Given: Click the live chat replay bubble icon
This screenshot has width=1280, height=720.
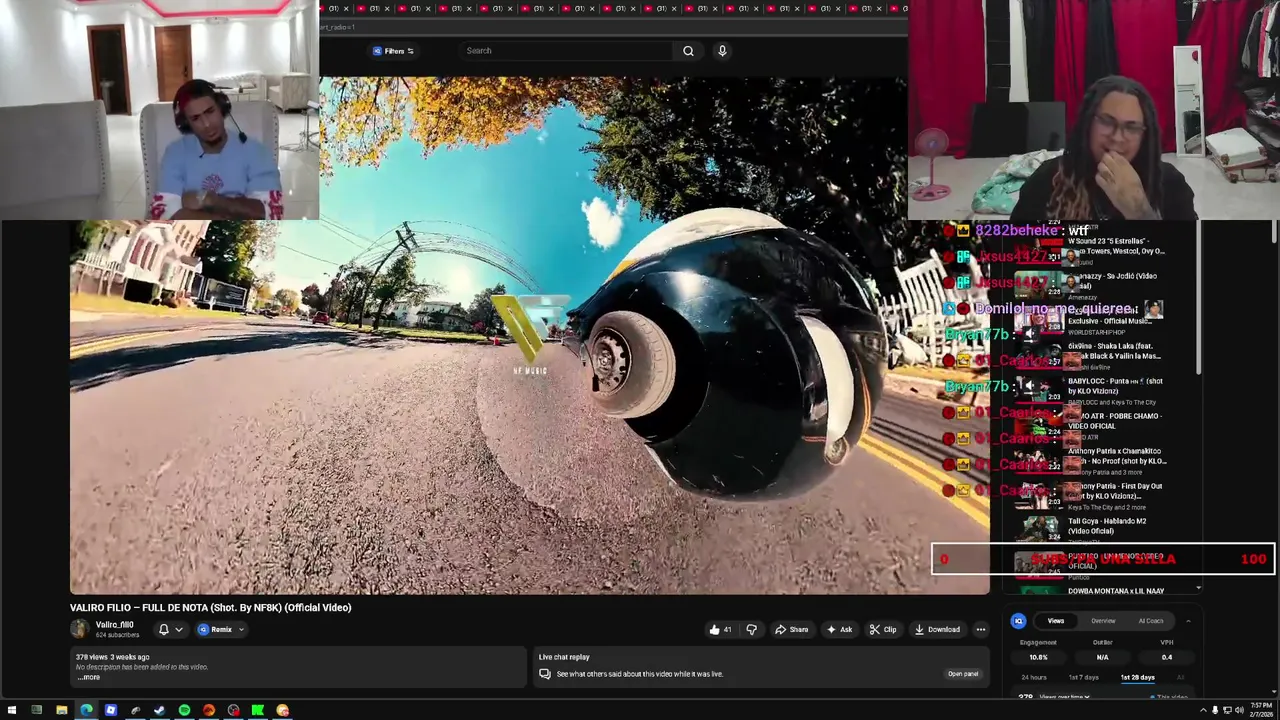Looking at the screenshot, I should (545, 674).
